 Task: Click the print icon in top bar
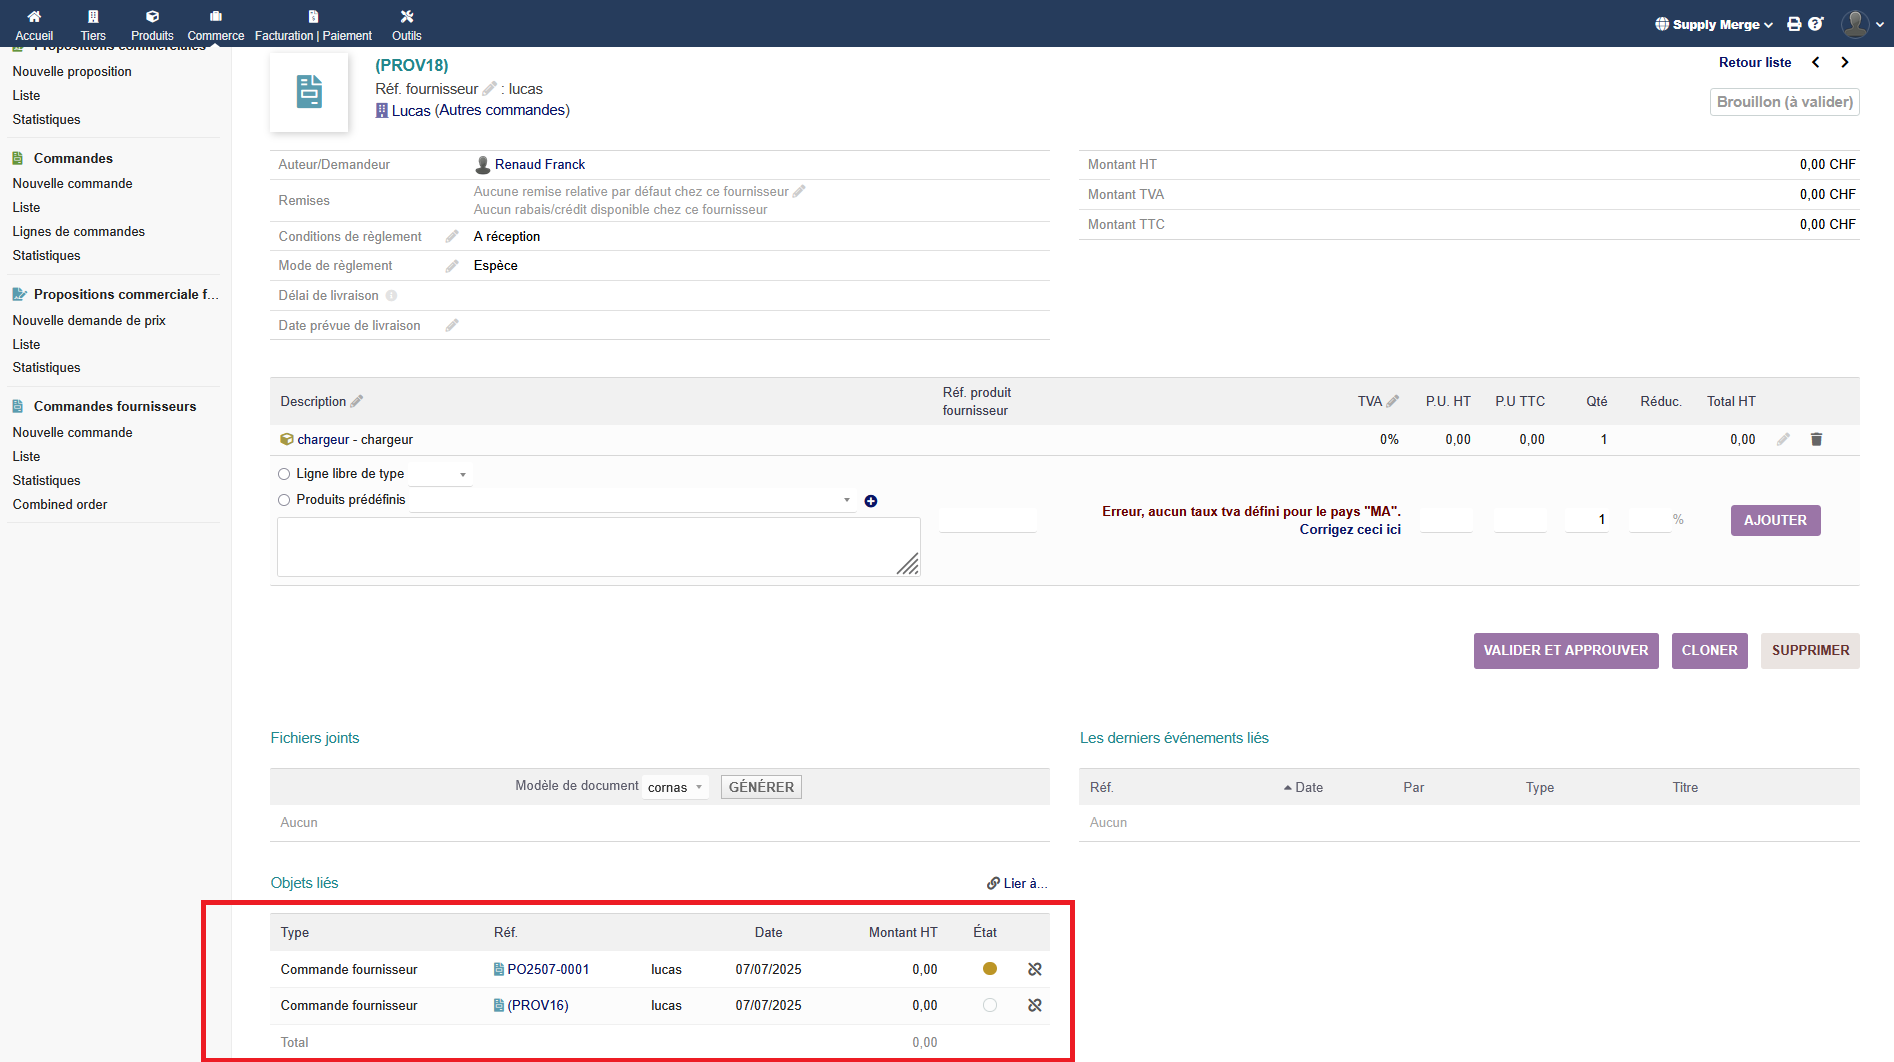(1794, 24)
